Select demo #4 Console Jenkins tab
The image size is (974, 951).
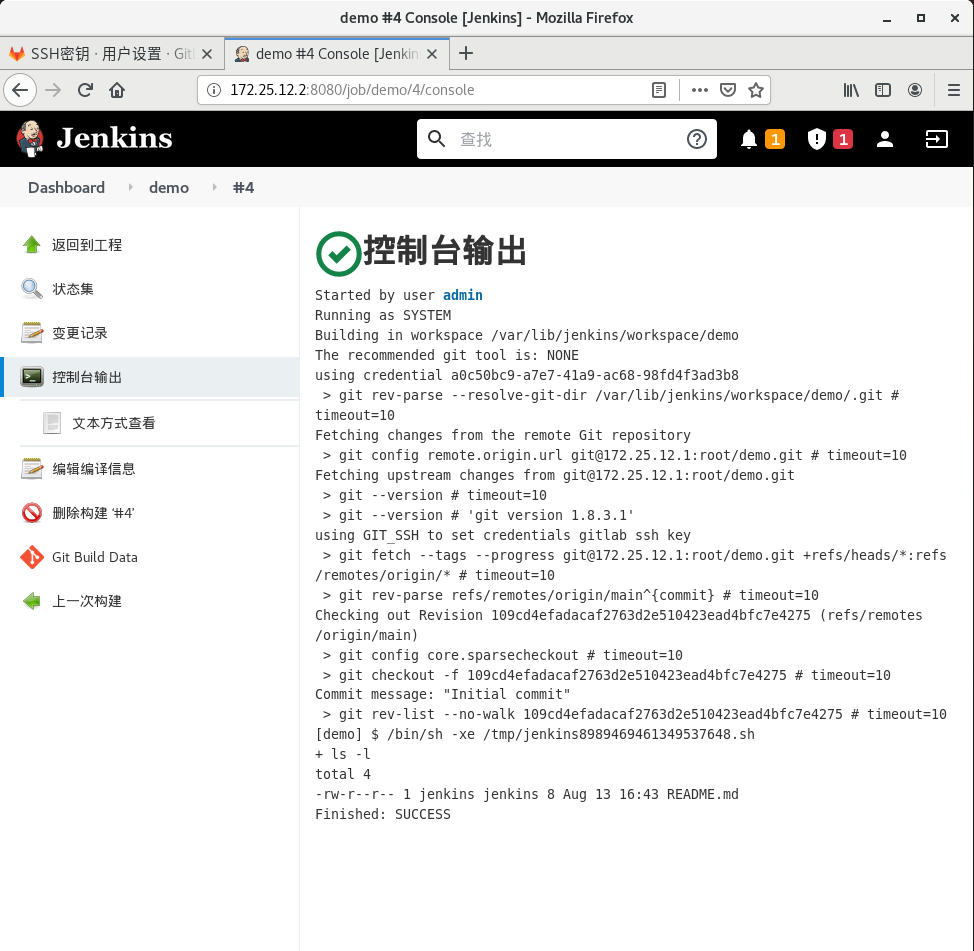[337, 54]
